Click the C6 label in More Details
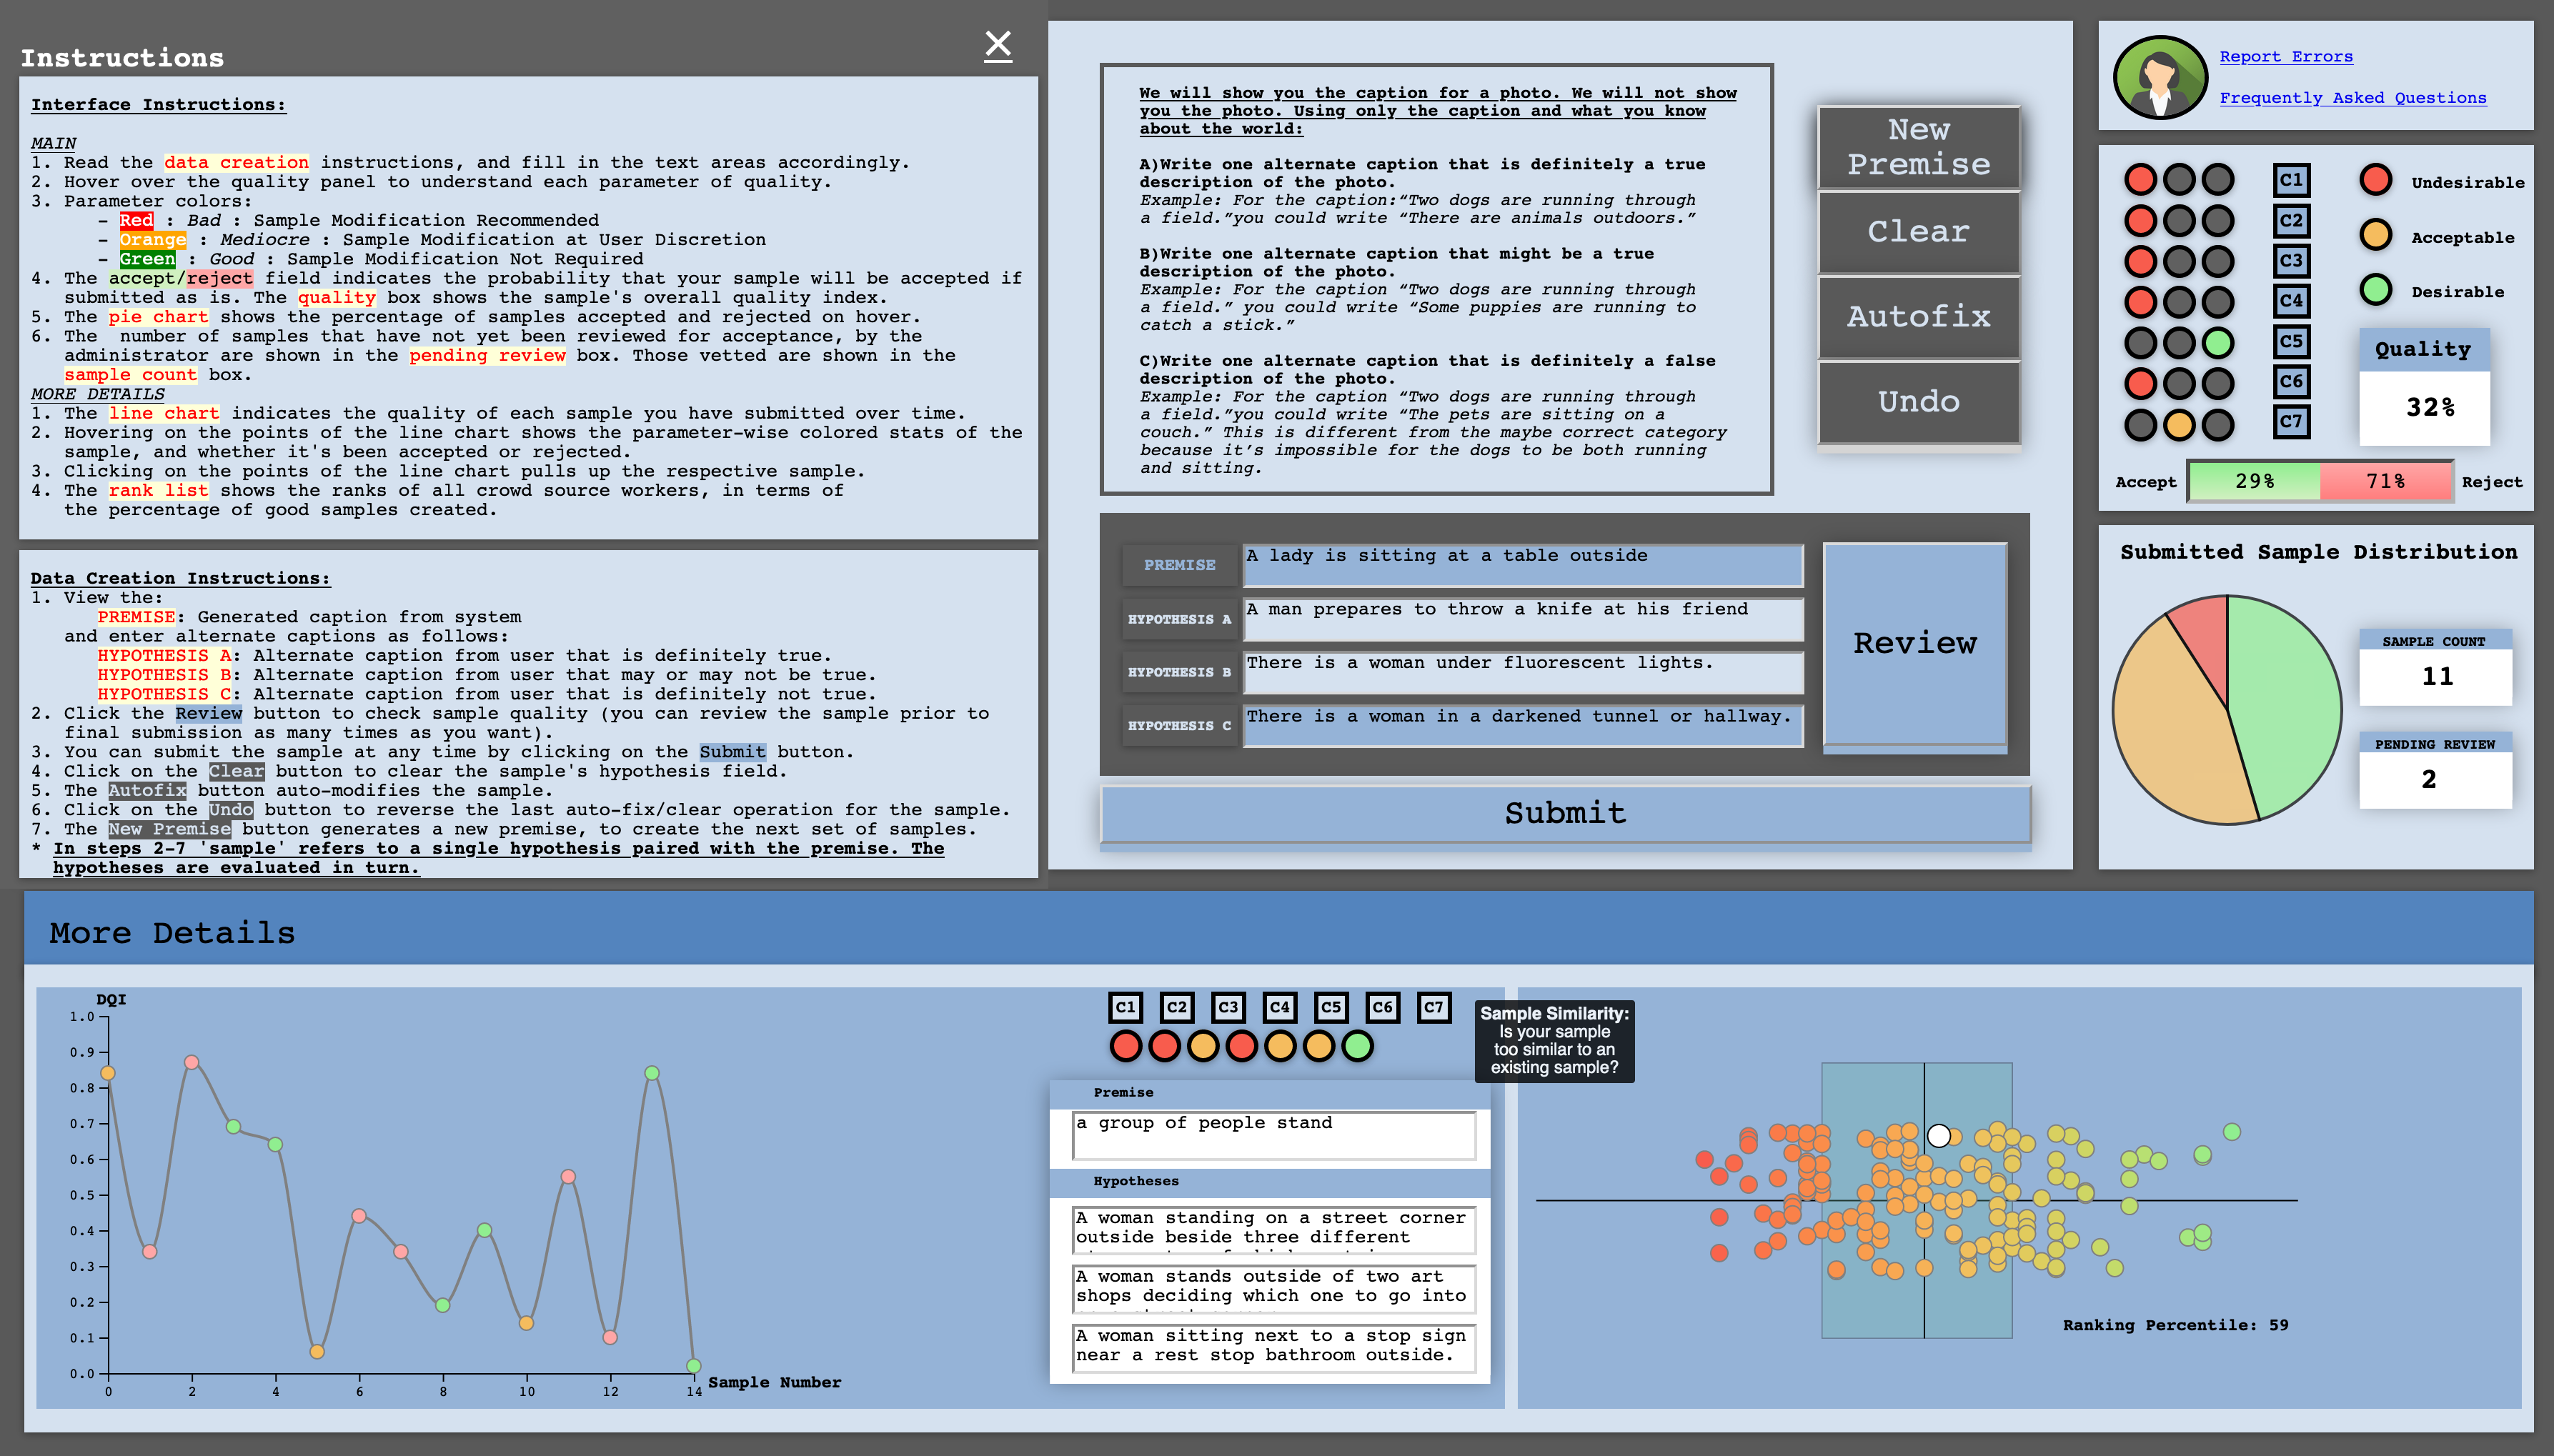The image size is (2554, 1456). (x=1382, y=1007)
